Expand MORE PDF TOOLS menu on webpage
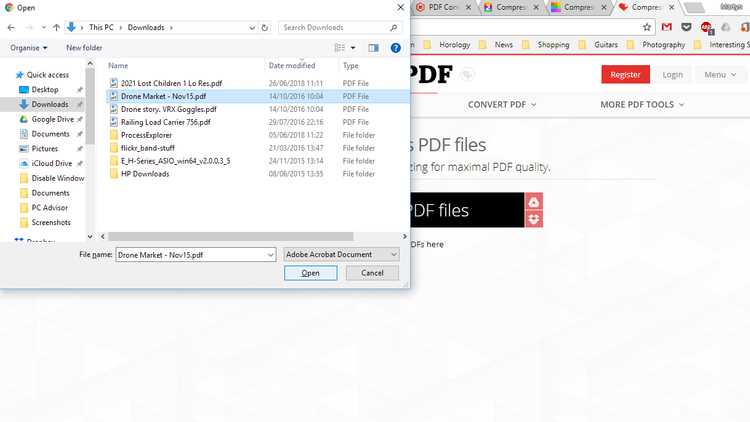This screenshot has width=750, height=422. (x=642, y=104)
